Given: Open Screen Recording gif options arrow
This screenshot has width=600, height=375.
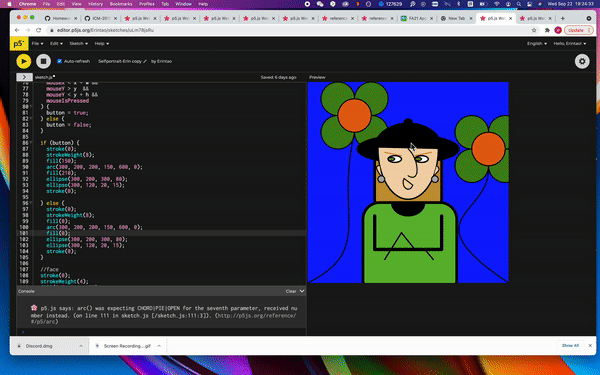Looking at the screenshot, I should click(x=159, y=346).
